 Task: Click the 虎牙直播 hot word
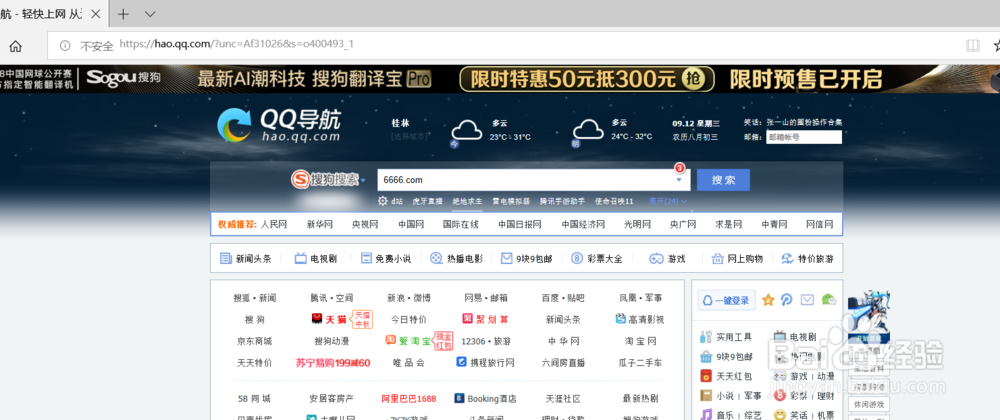tap(427, 201)
